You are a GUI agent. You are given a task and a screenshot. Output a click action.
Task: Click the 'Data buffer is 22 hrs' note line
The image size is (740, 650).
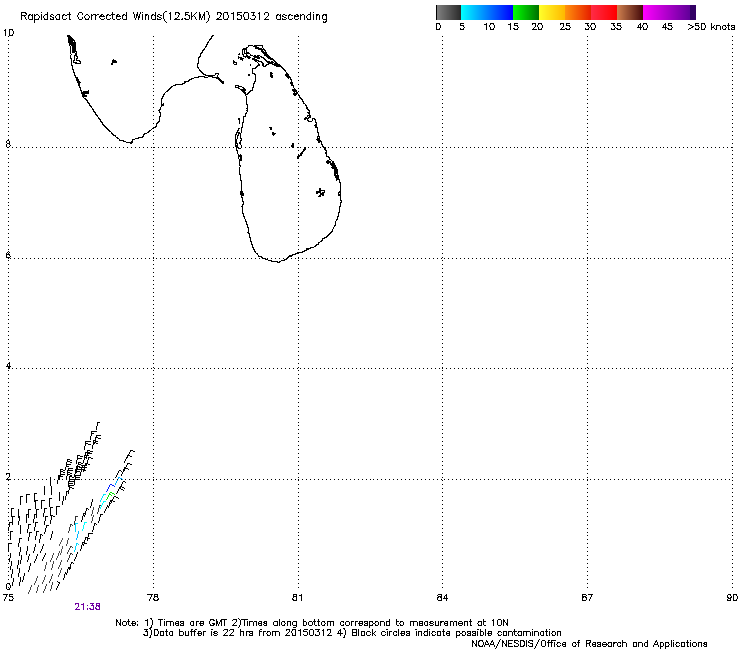coord(352,633)
